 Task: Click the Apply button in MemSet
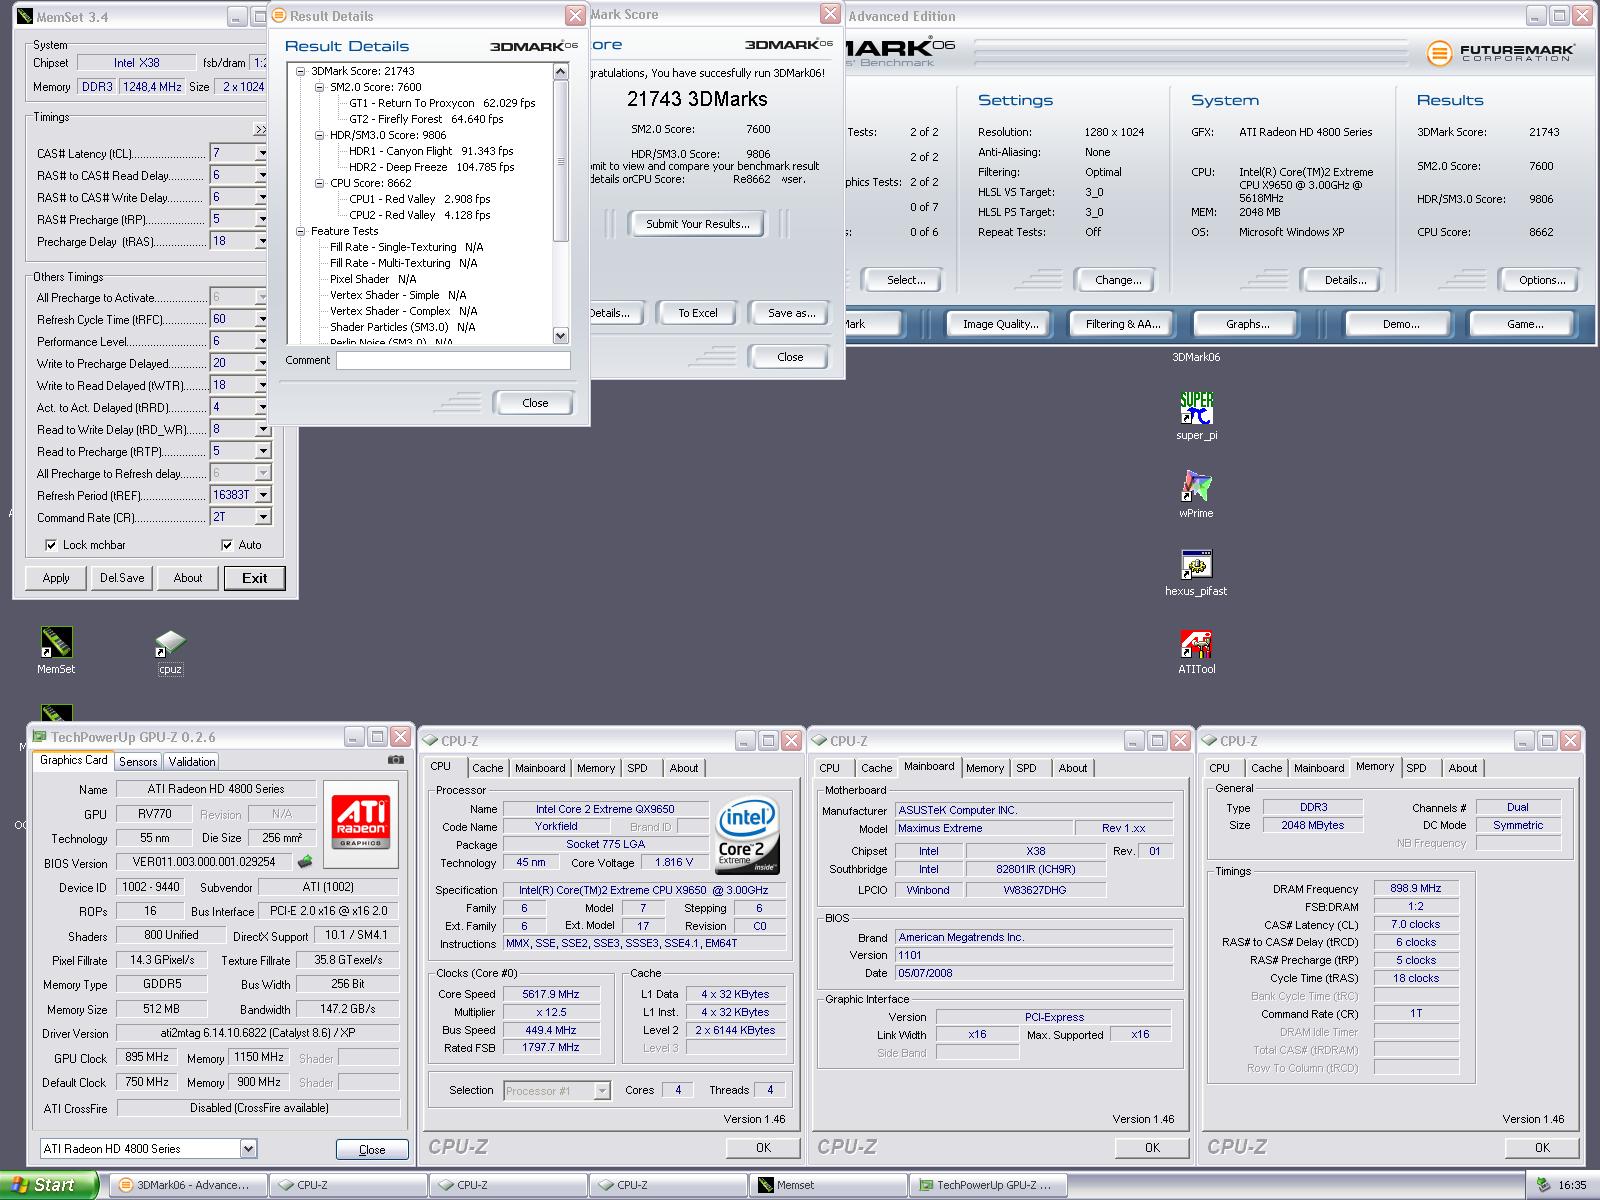click(56, 578)
